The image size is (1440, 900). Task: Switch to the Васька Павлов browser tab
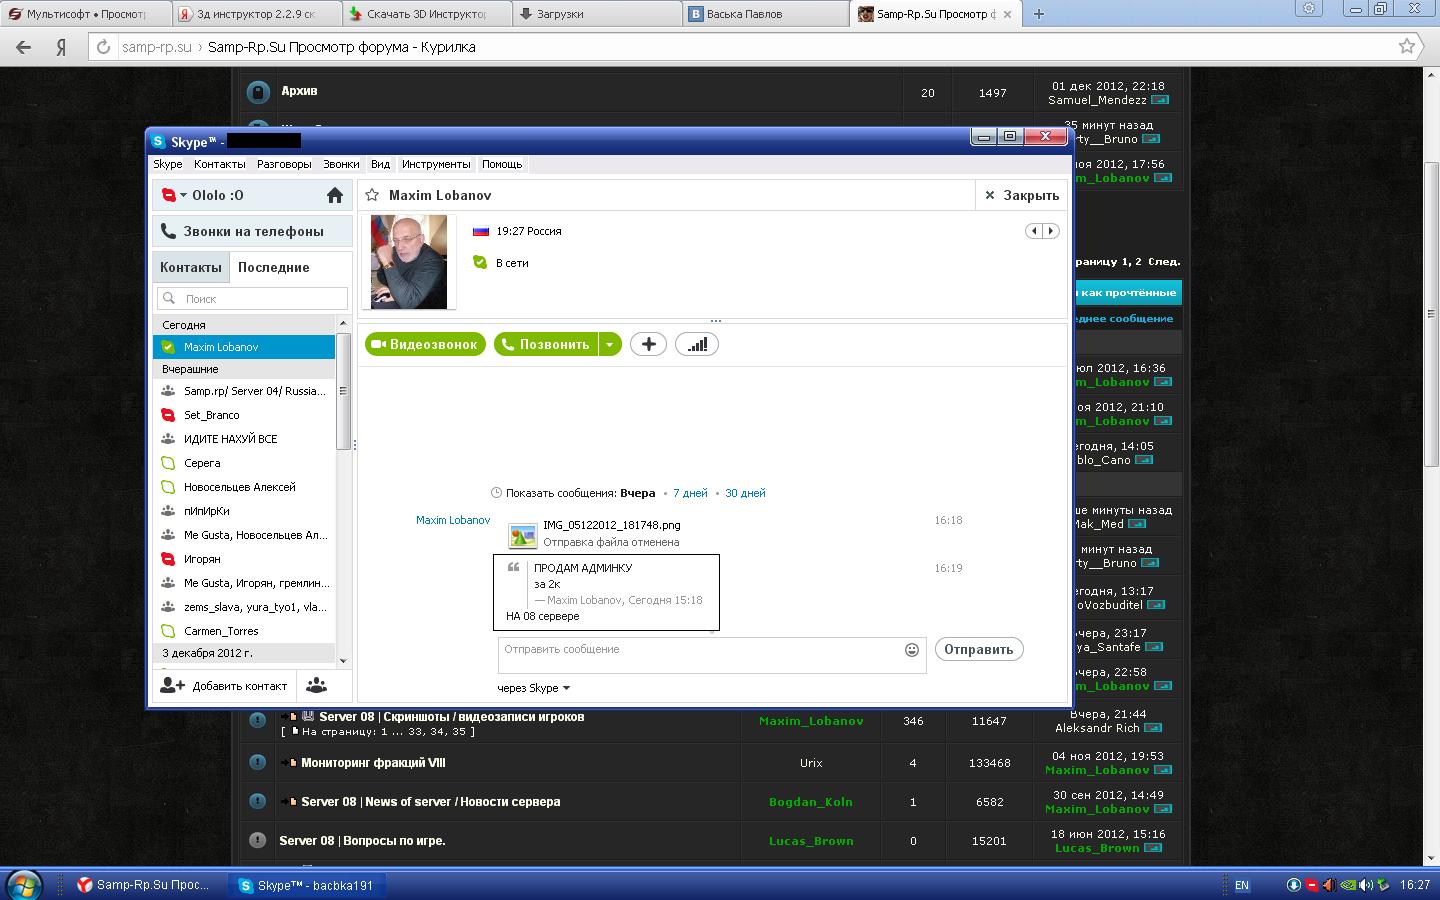pyautogui.click(x=765, y=14)
